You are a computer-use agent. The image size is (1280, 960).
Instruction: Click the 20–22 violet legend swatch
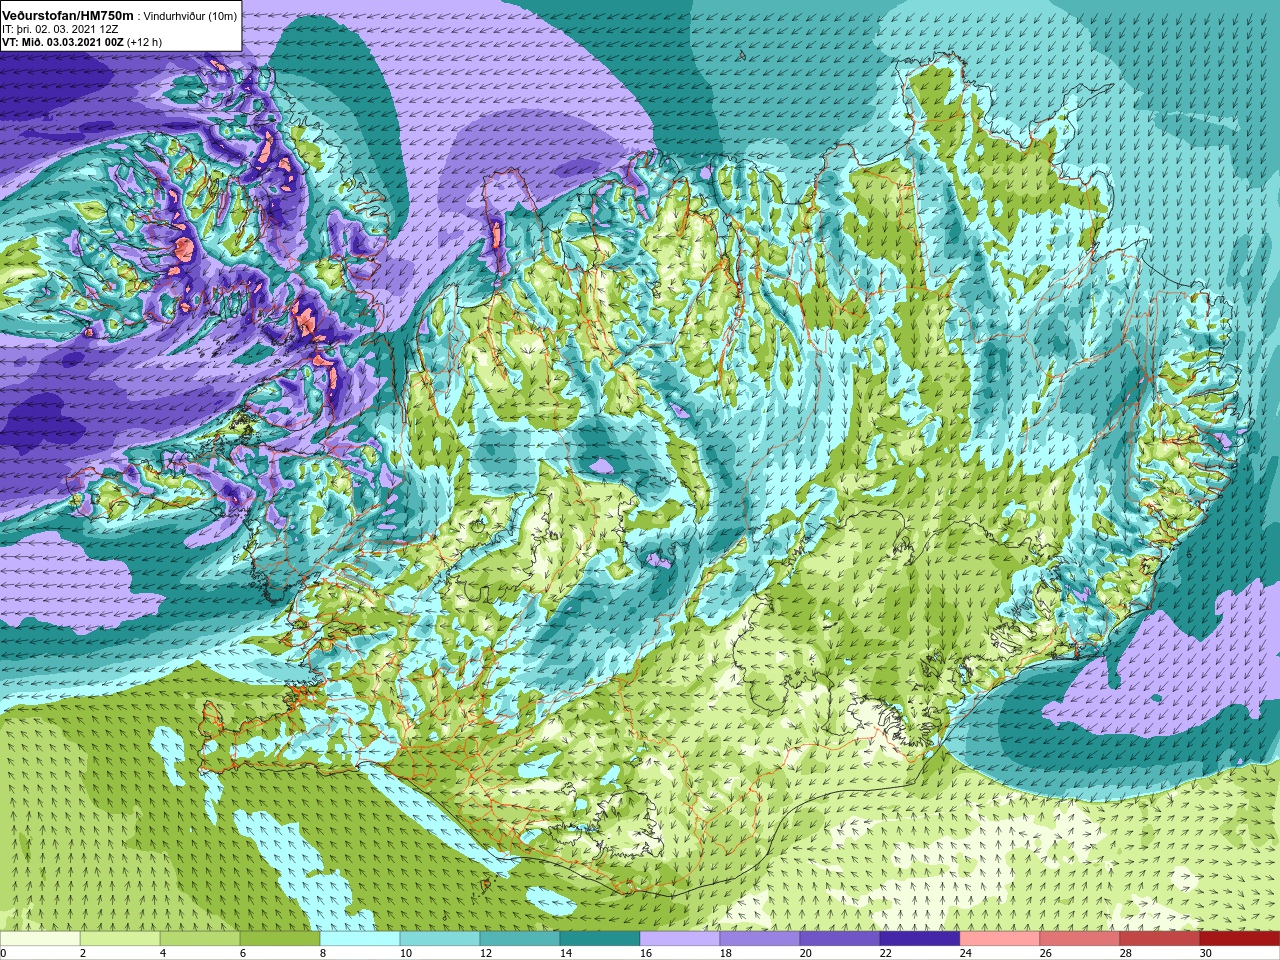pos(840,939)
